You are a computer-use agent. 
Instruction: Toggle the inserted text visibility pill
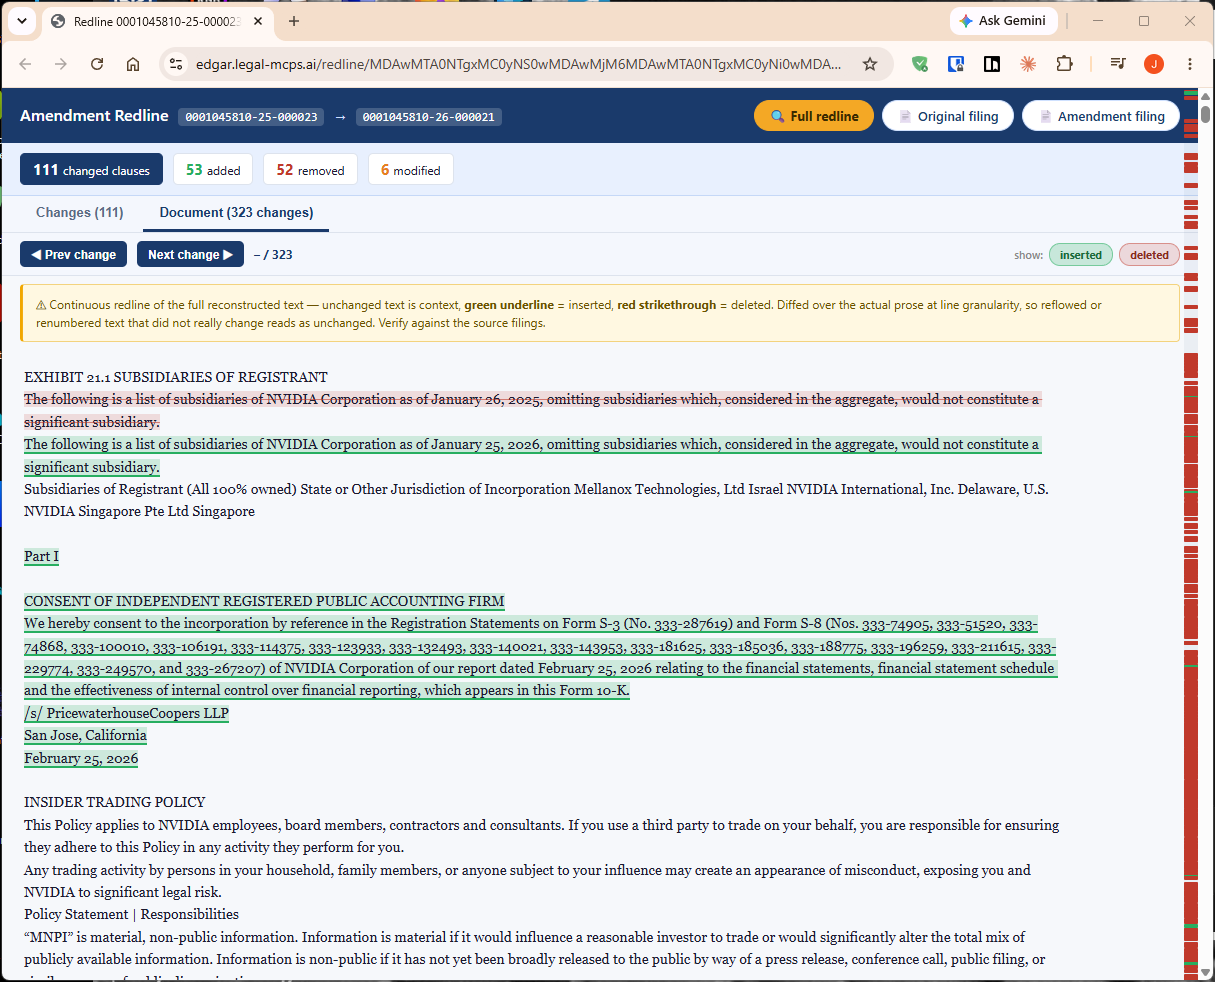[x=1081, y=255]
